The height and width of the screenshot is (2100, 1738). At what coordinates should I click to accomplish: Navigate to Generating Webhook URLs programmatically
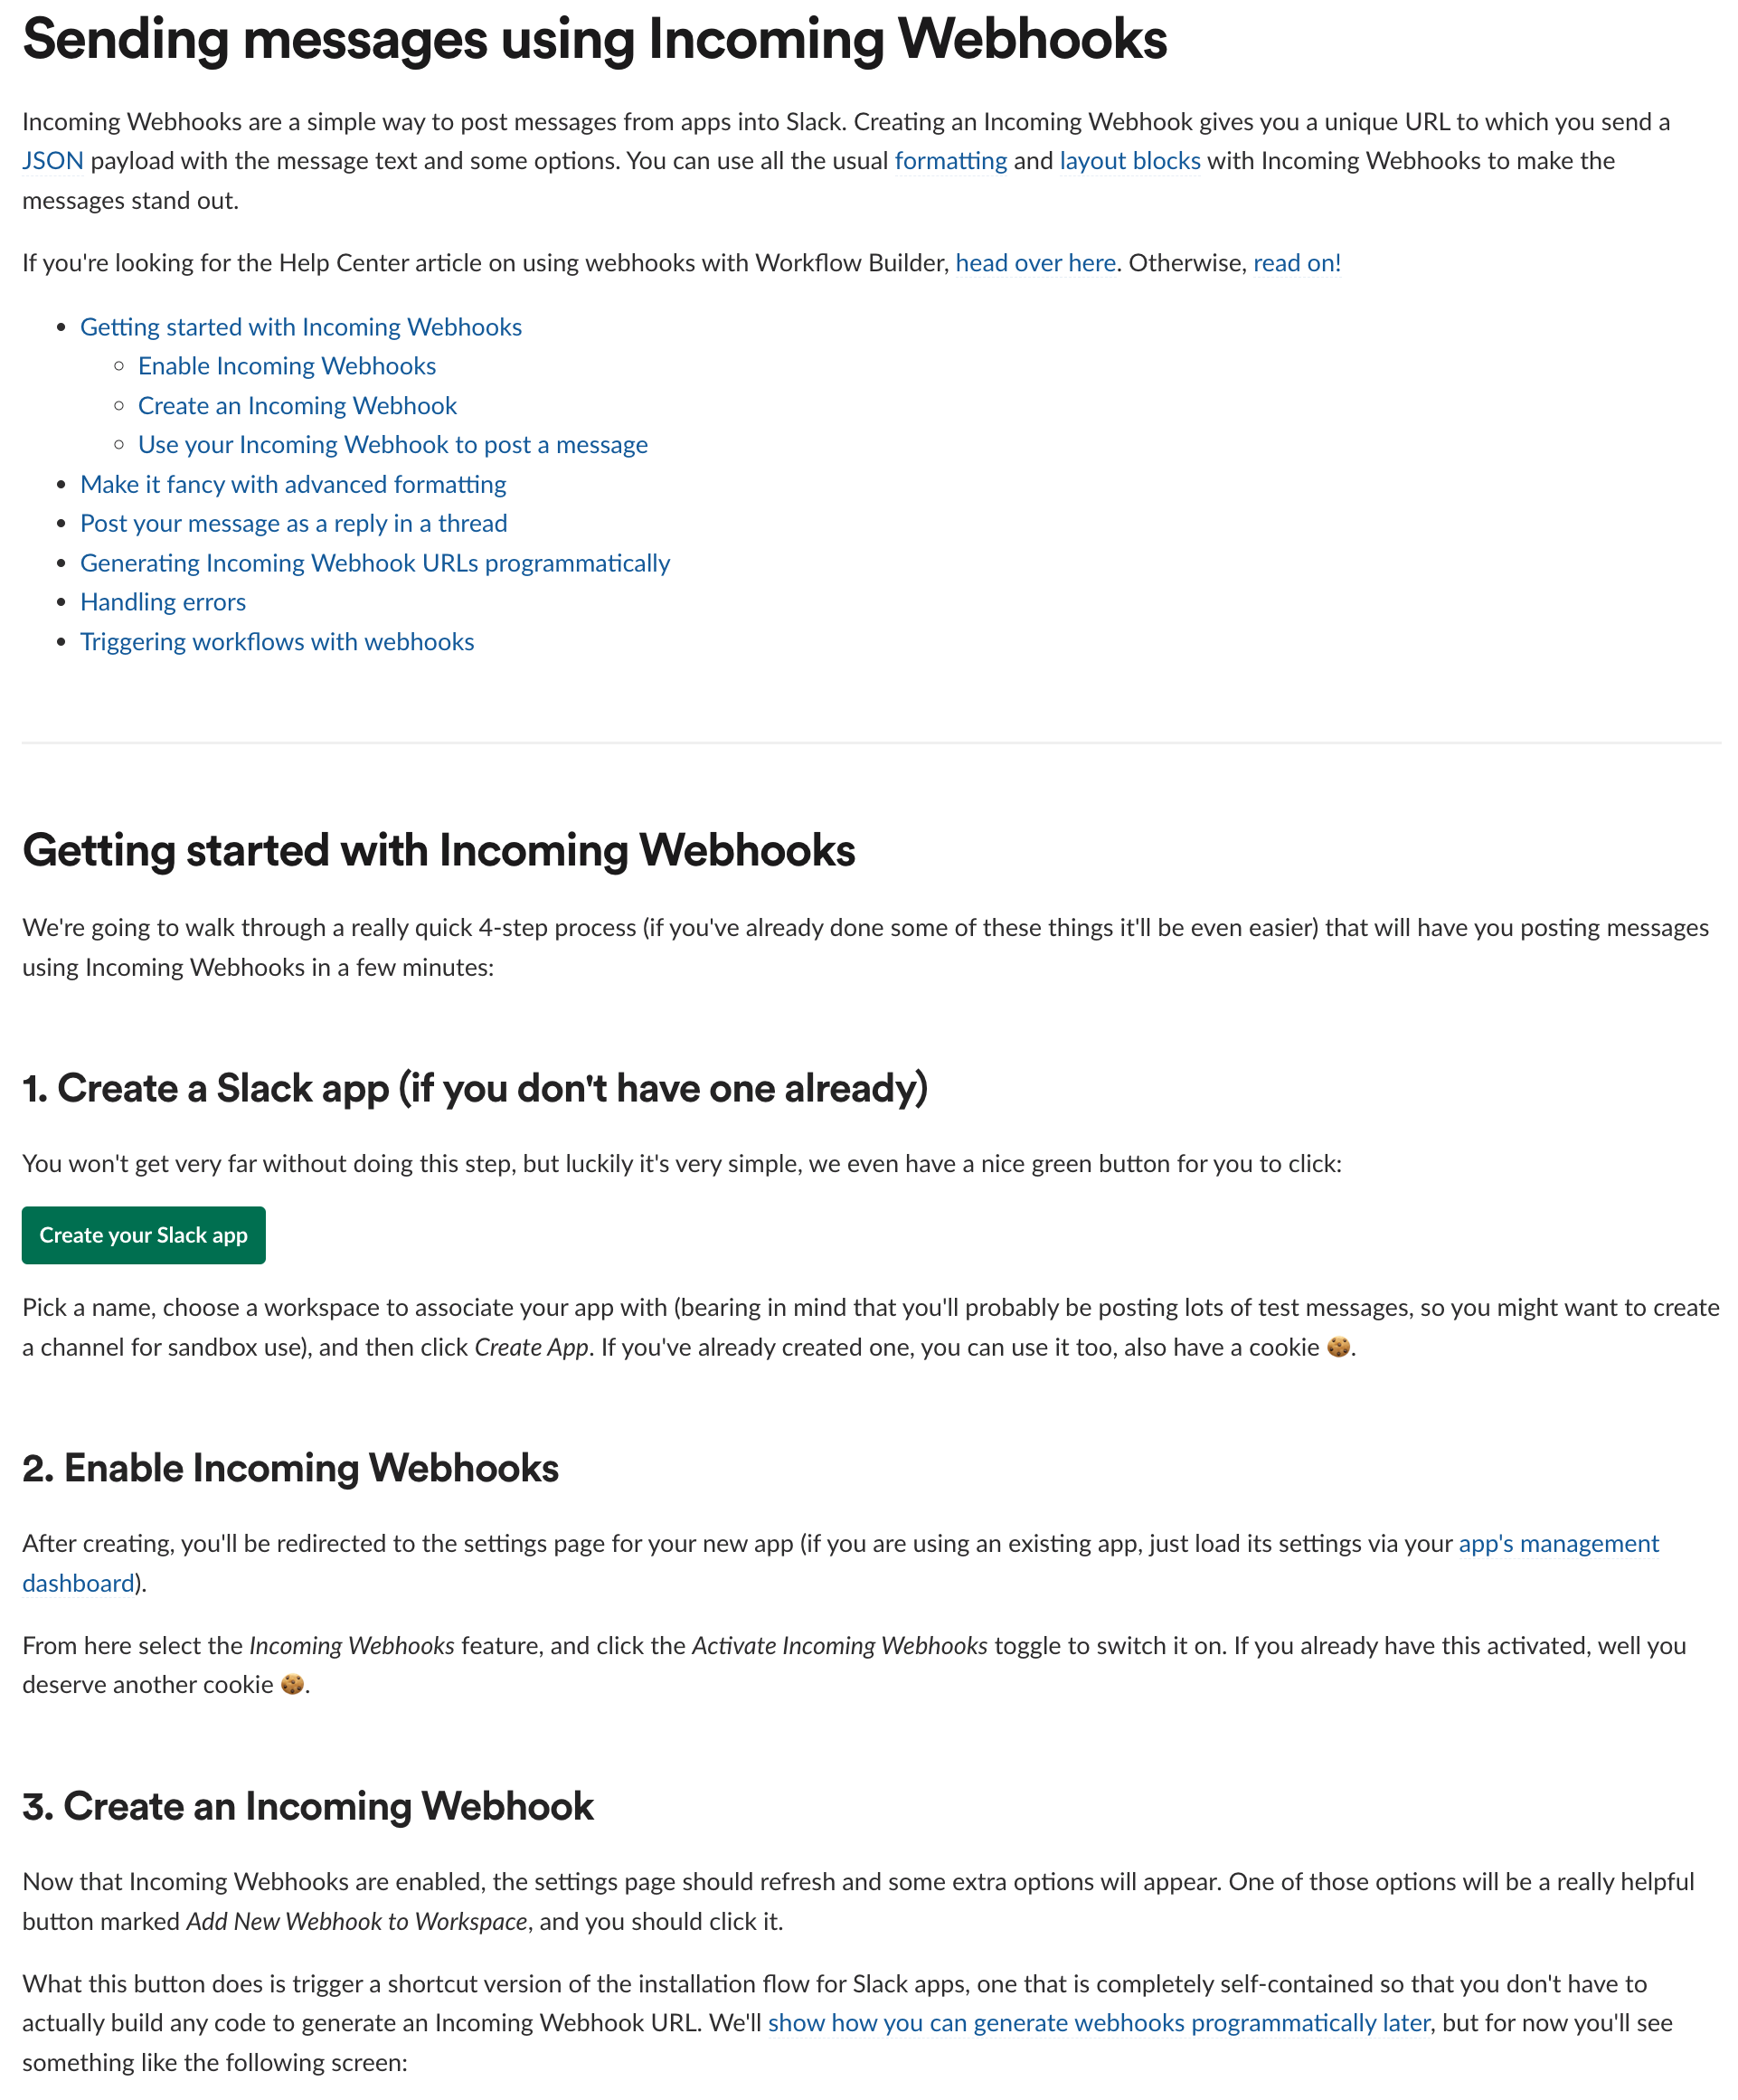pyautogui.click(x=374, y=562)
